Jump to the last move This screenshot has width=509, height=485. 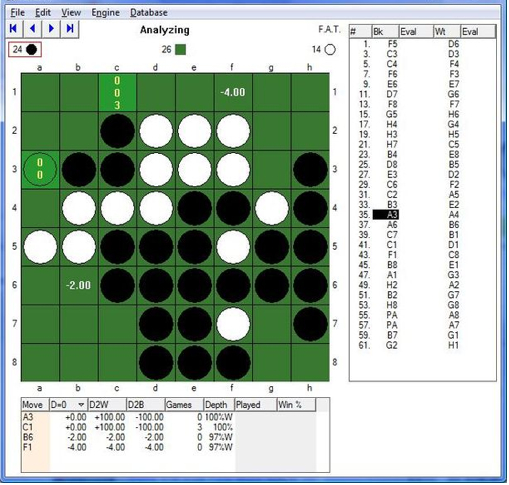pos(70,29)
